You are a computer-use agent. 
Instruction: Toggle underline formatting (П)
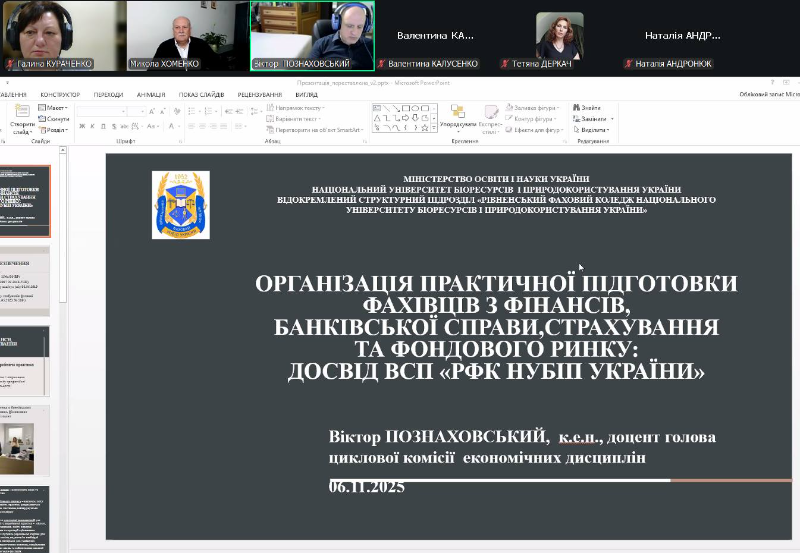tap(104, 126)
